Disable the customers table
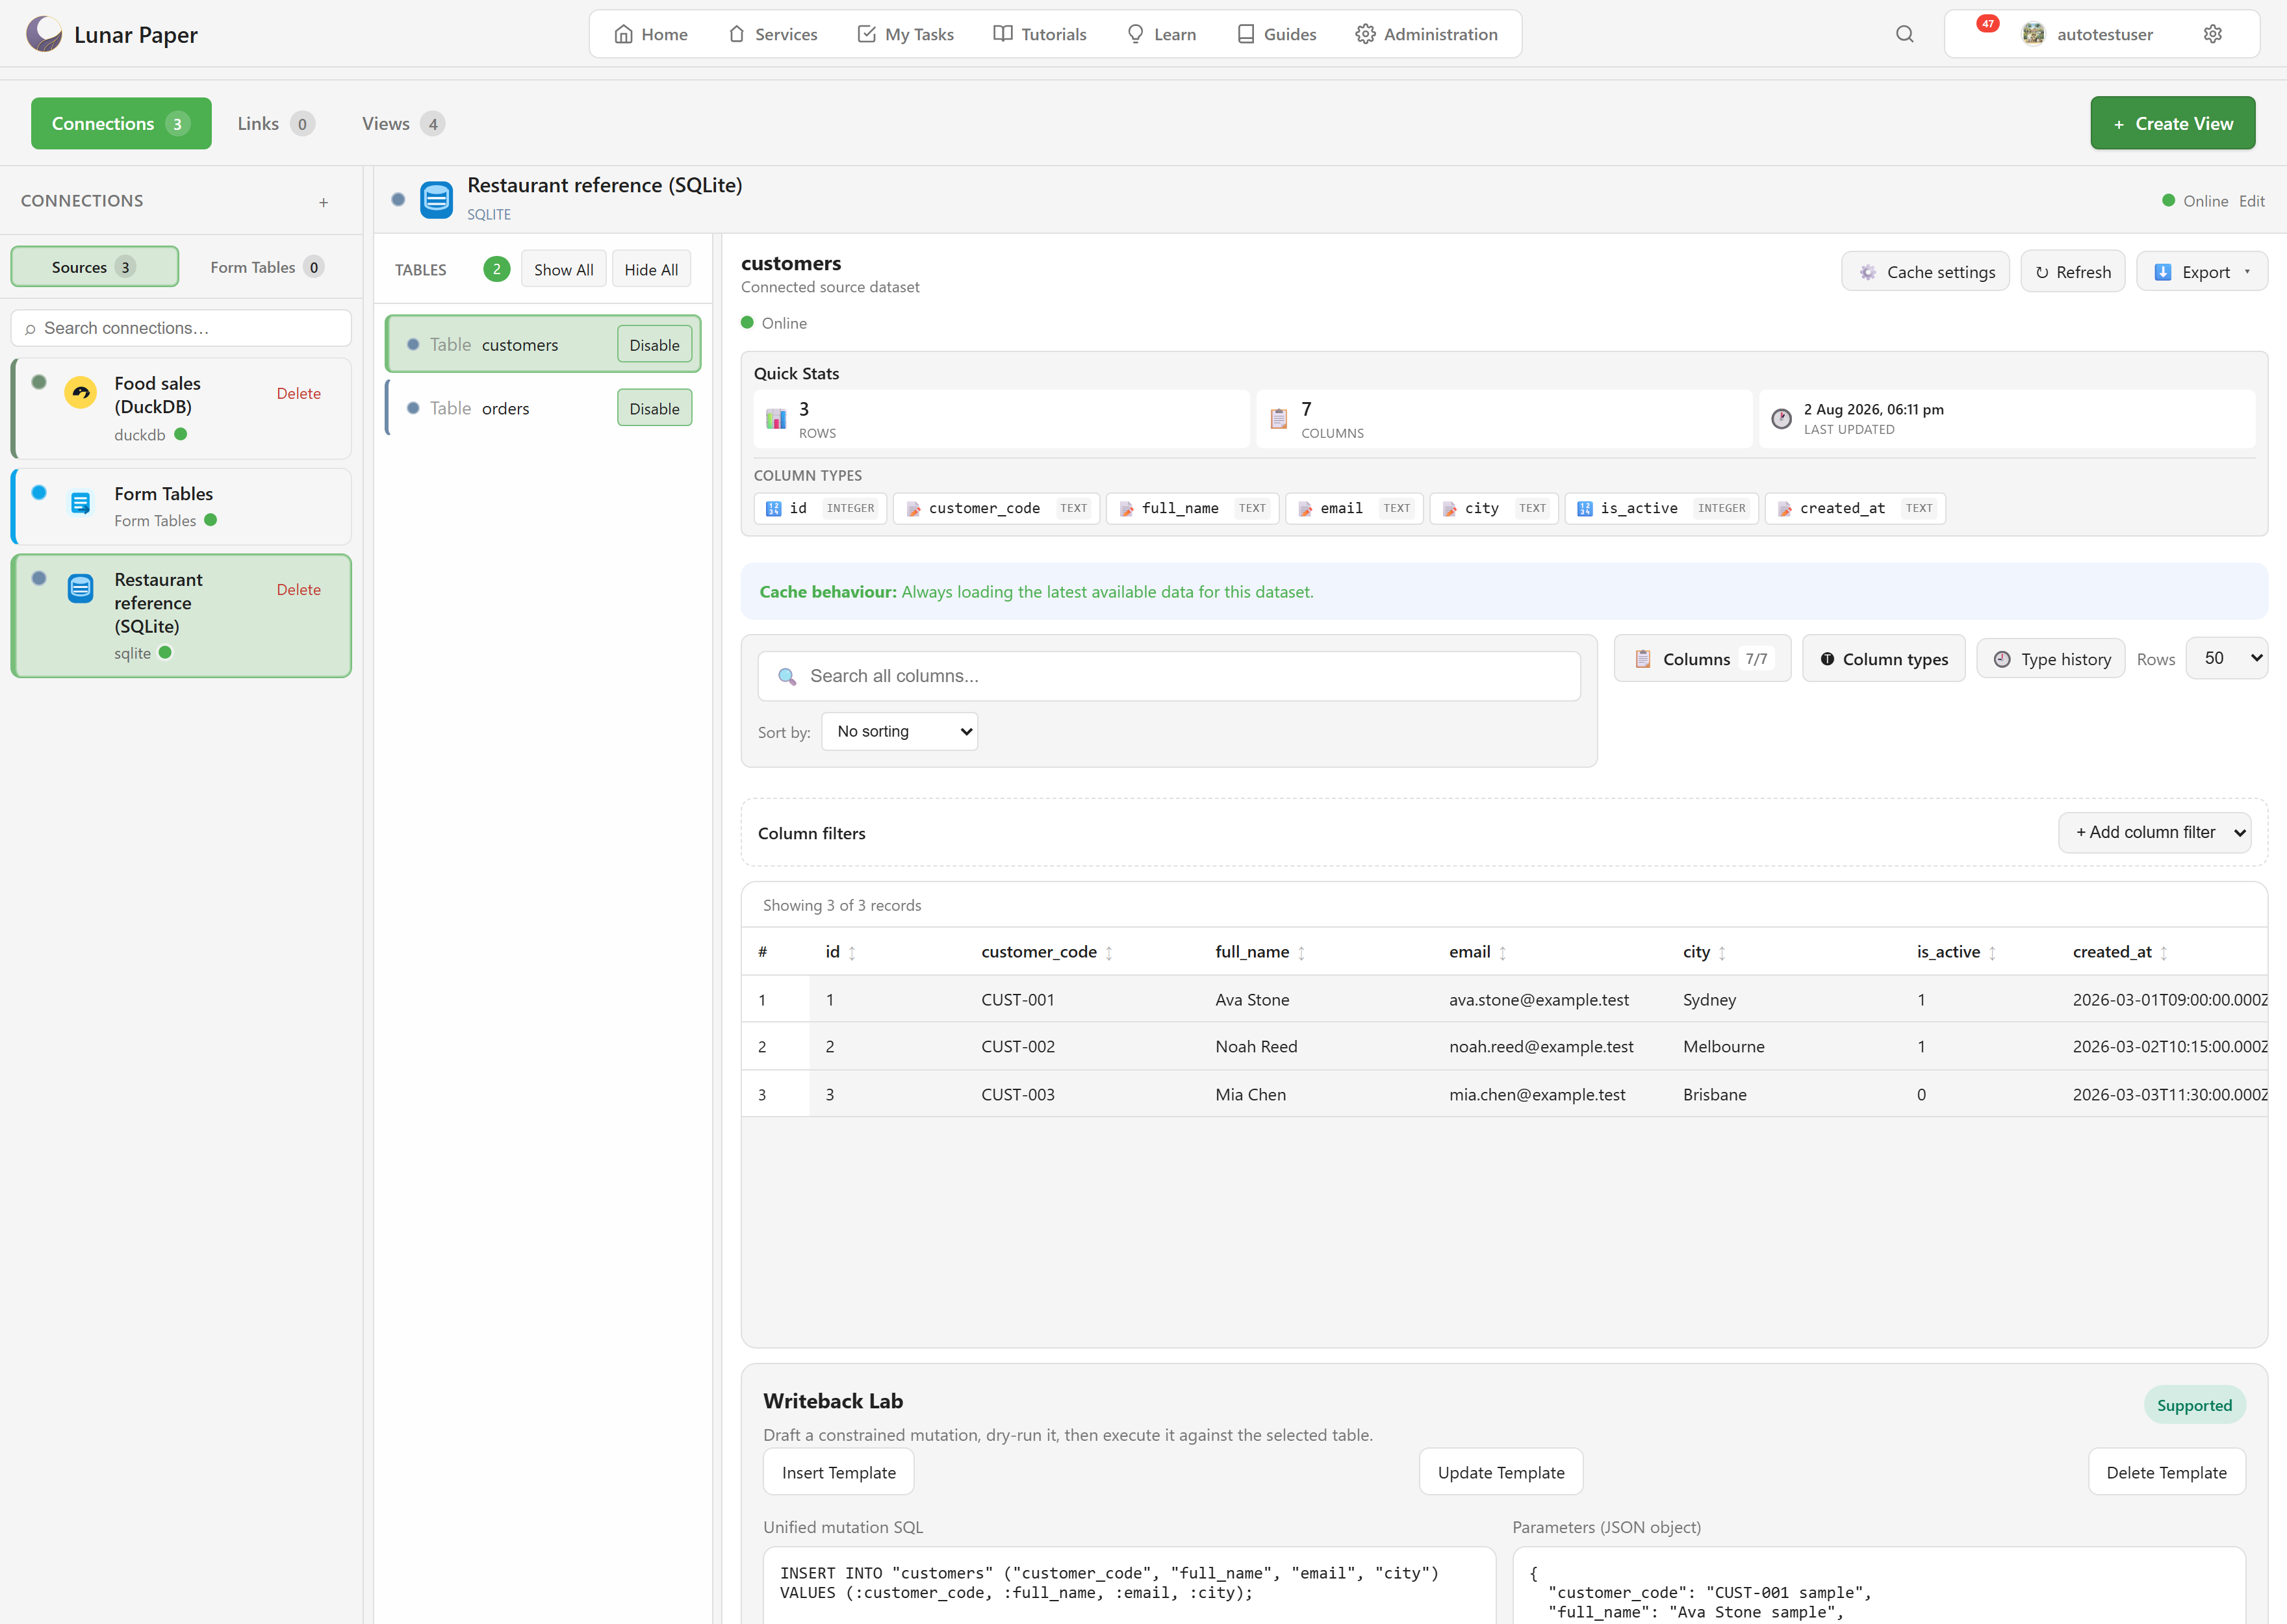This screenshot has height=1624, width=2287. point(654,345)
